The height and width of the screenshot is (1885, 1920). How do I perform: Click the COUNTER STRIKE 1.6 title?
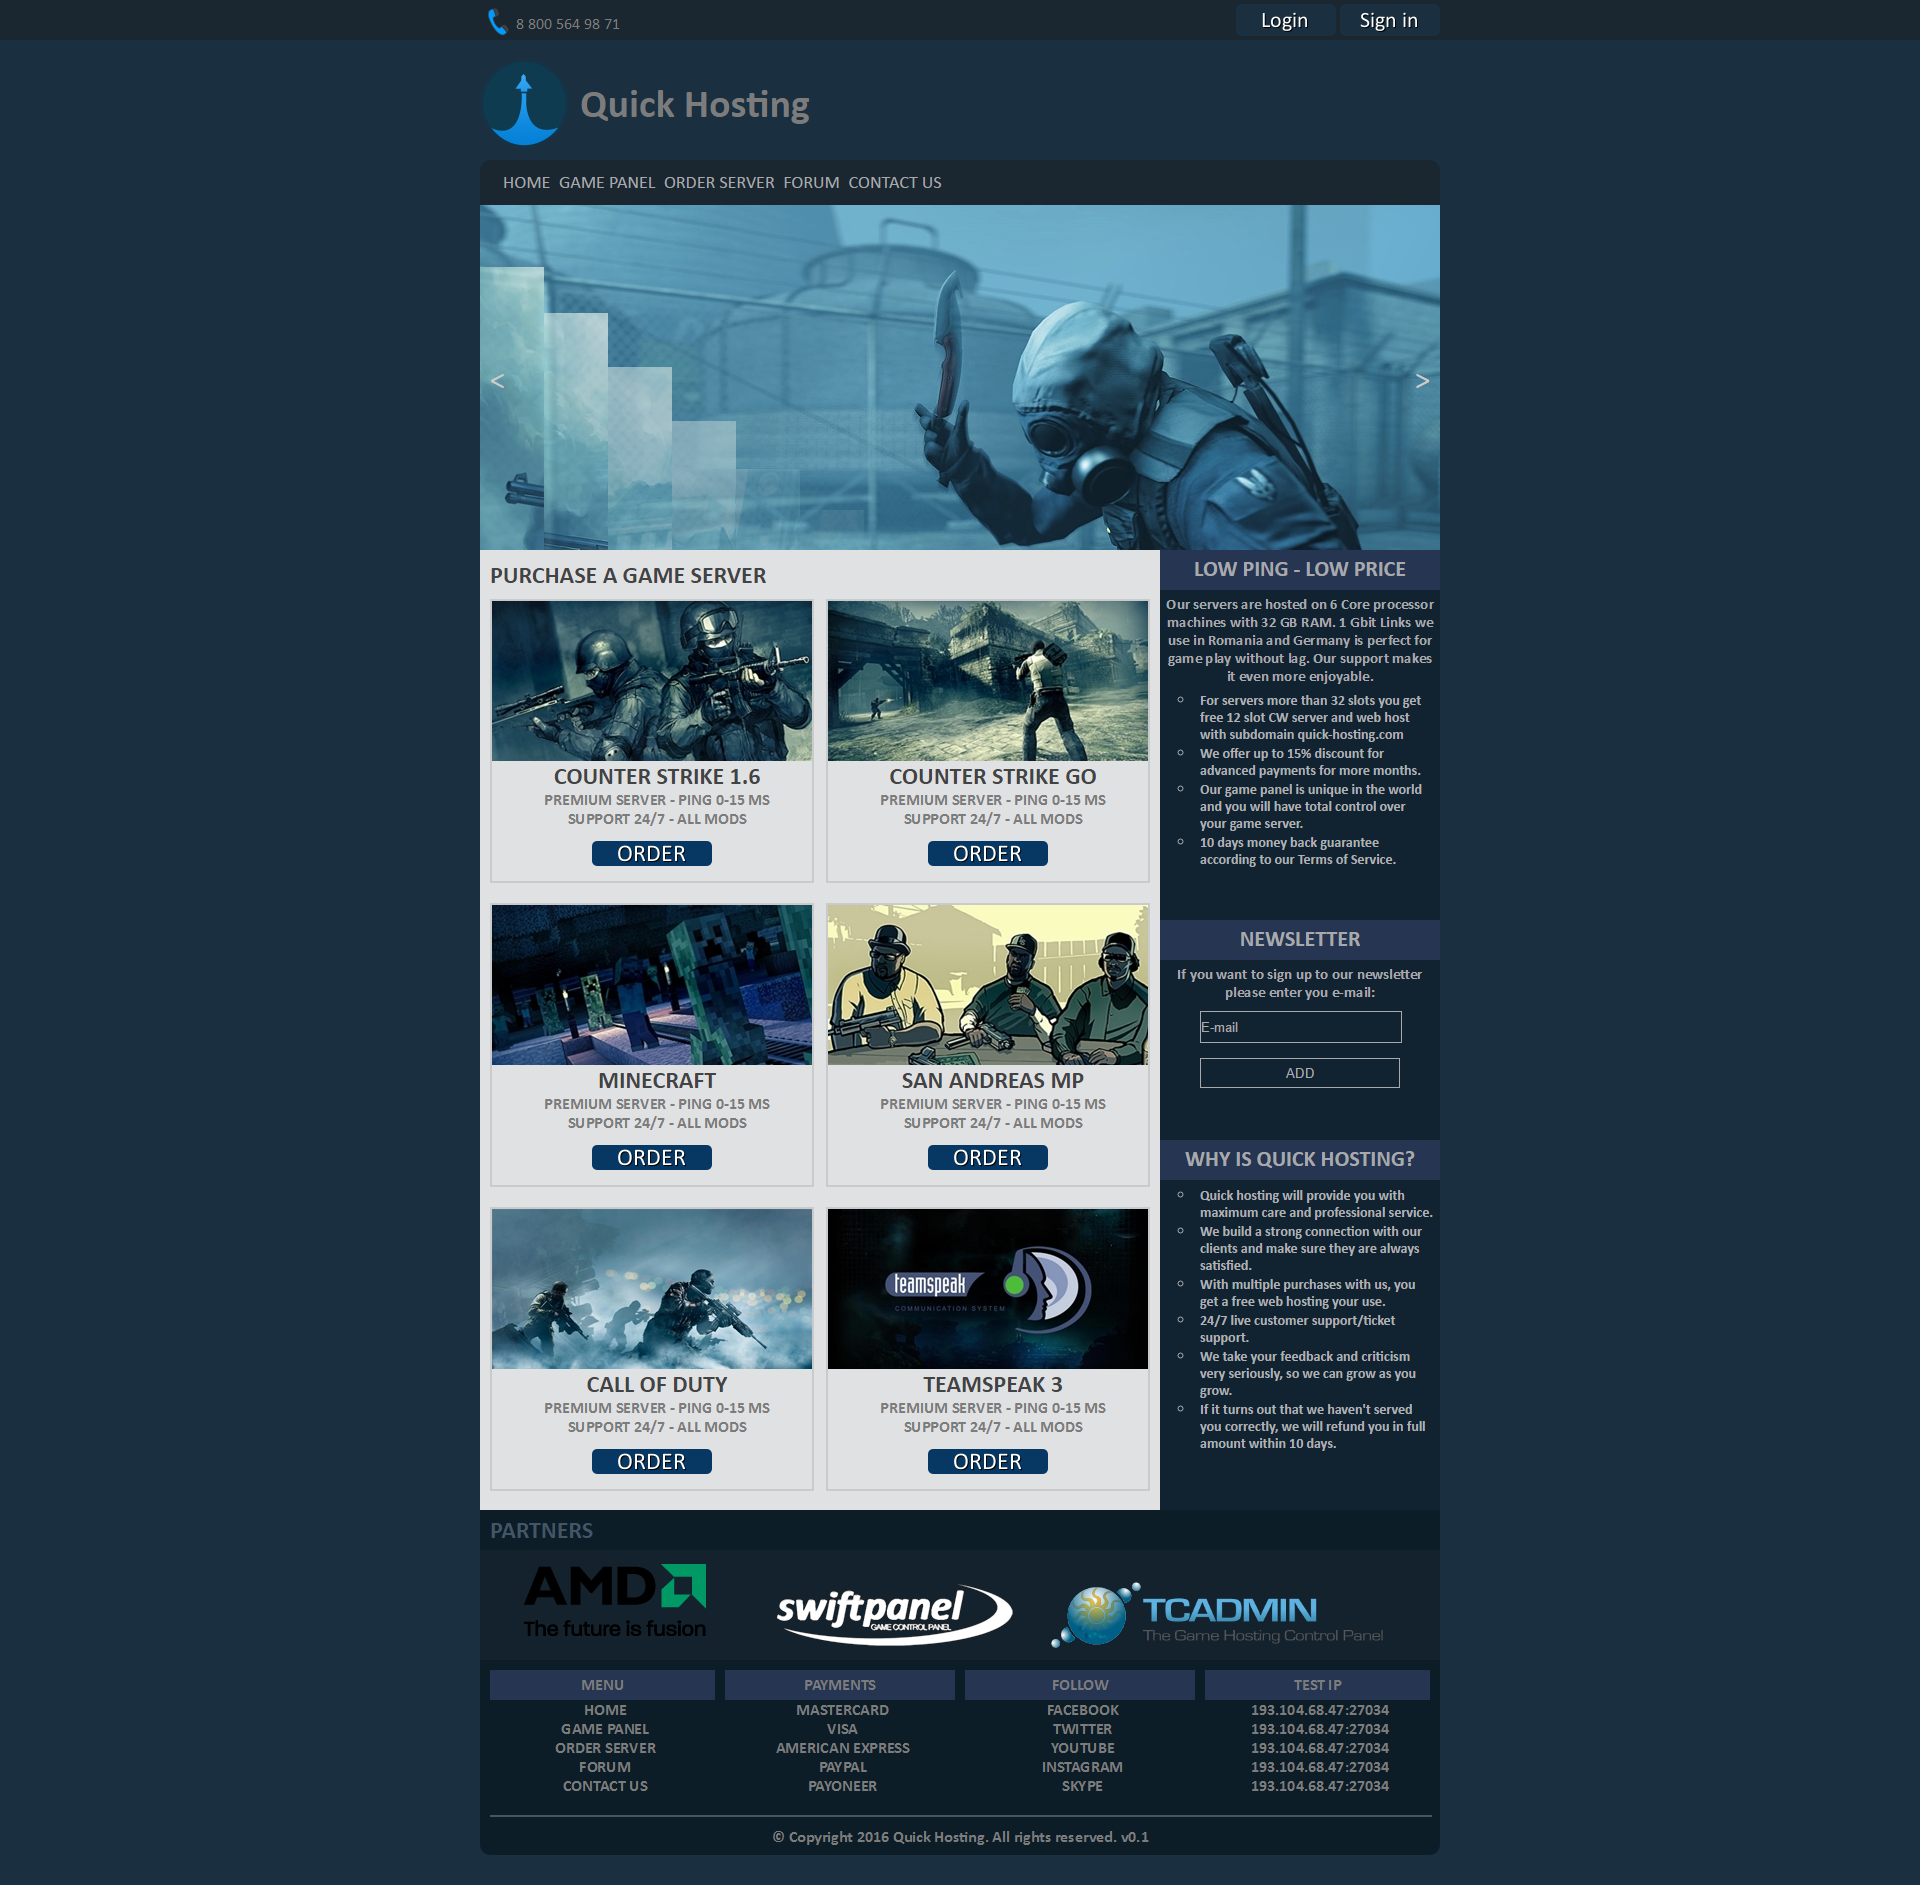click(x=656, y=777)
